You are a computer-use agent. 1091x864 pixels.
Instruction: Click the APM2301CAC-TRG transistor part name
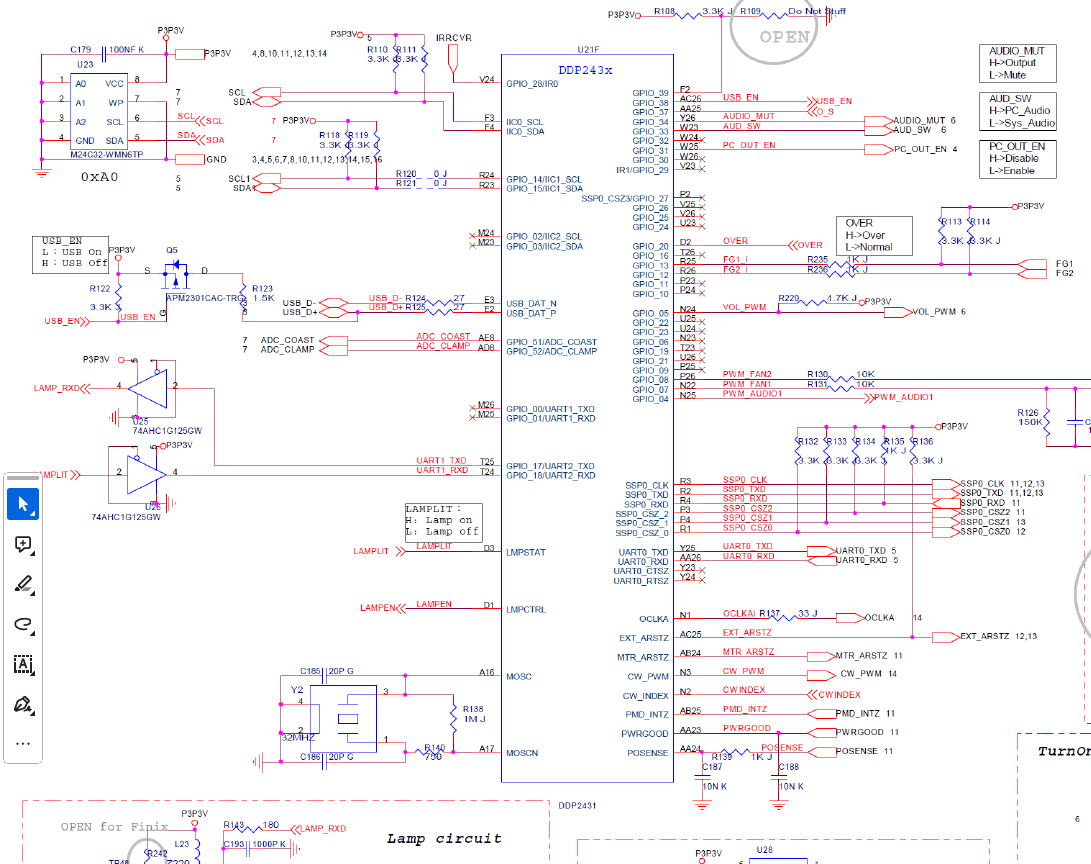click(205, 298)
